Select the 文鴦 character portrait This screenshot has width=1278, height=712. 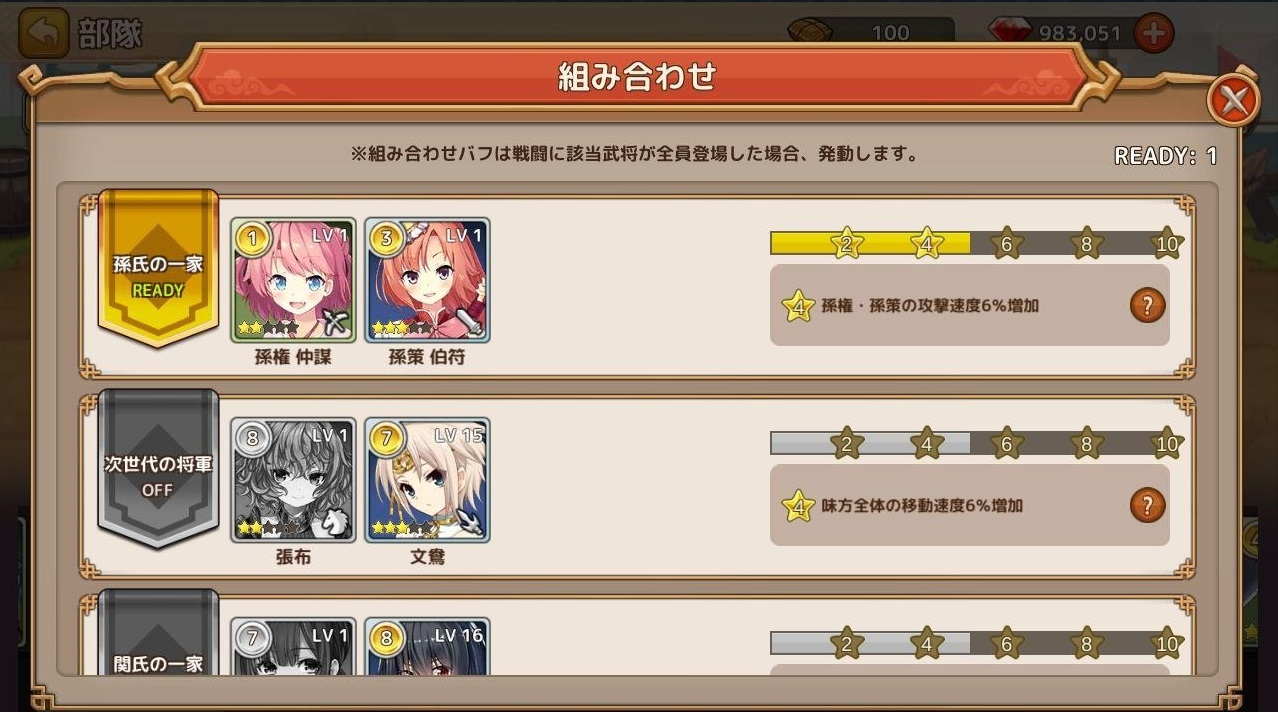pyautogui.click(x=428, y=480)
